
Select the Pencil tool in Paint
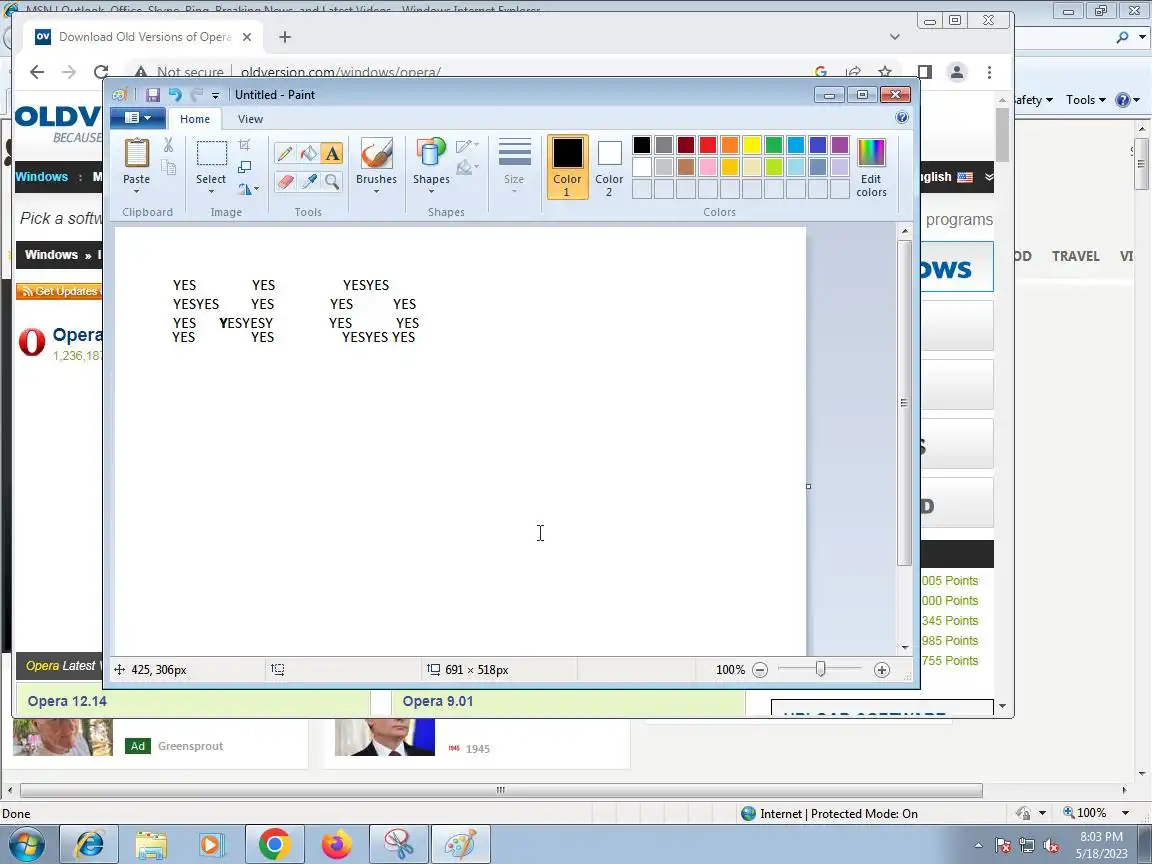point(285,154)
